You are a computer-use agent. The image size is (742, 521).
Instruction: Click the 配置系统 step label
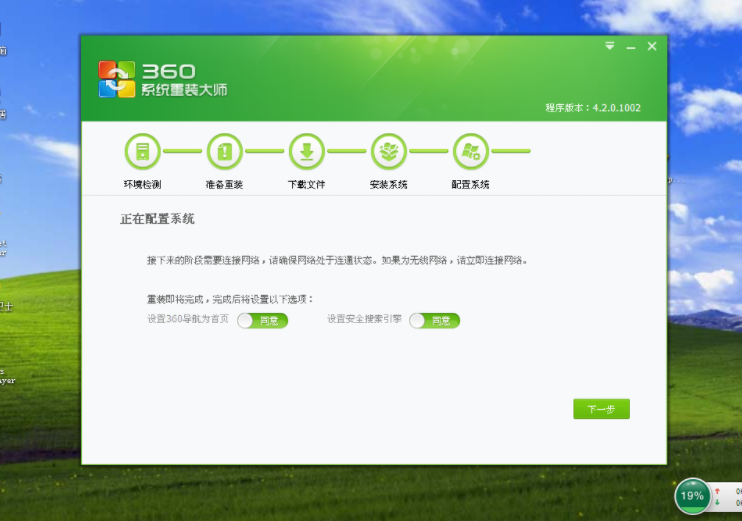(x=470, y=185)
